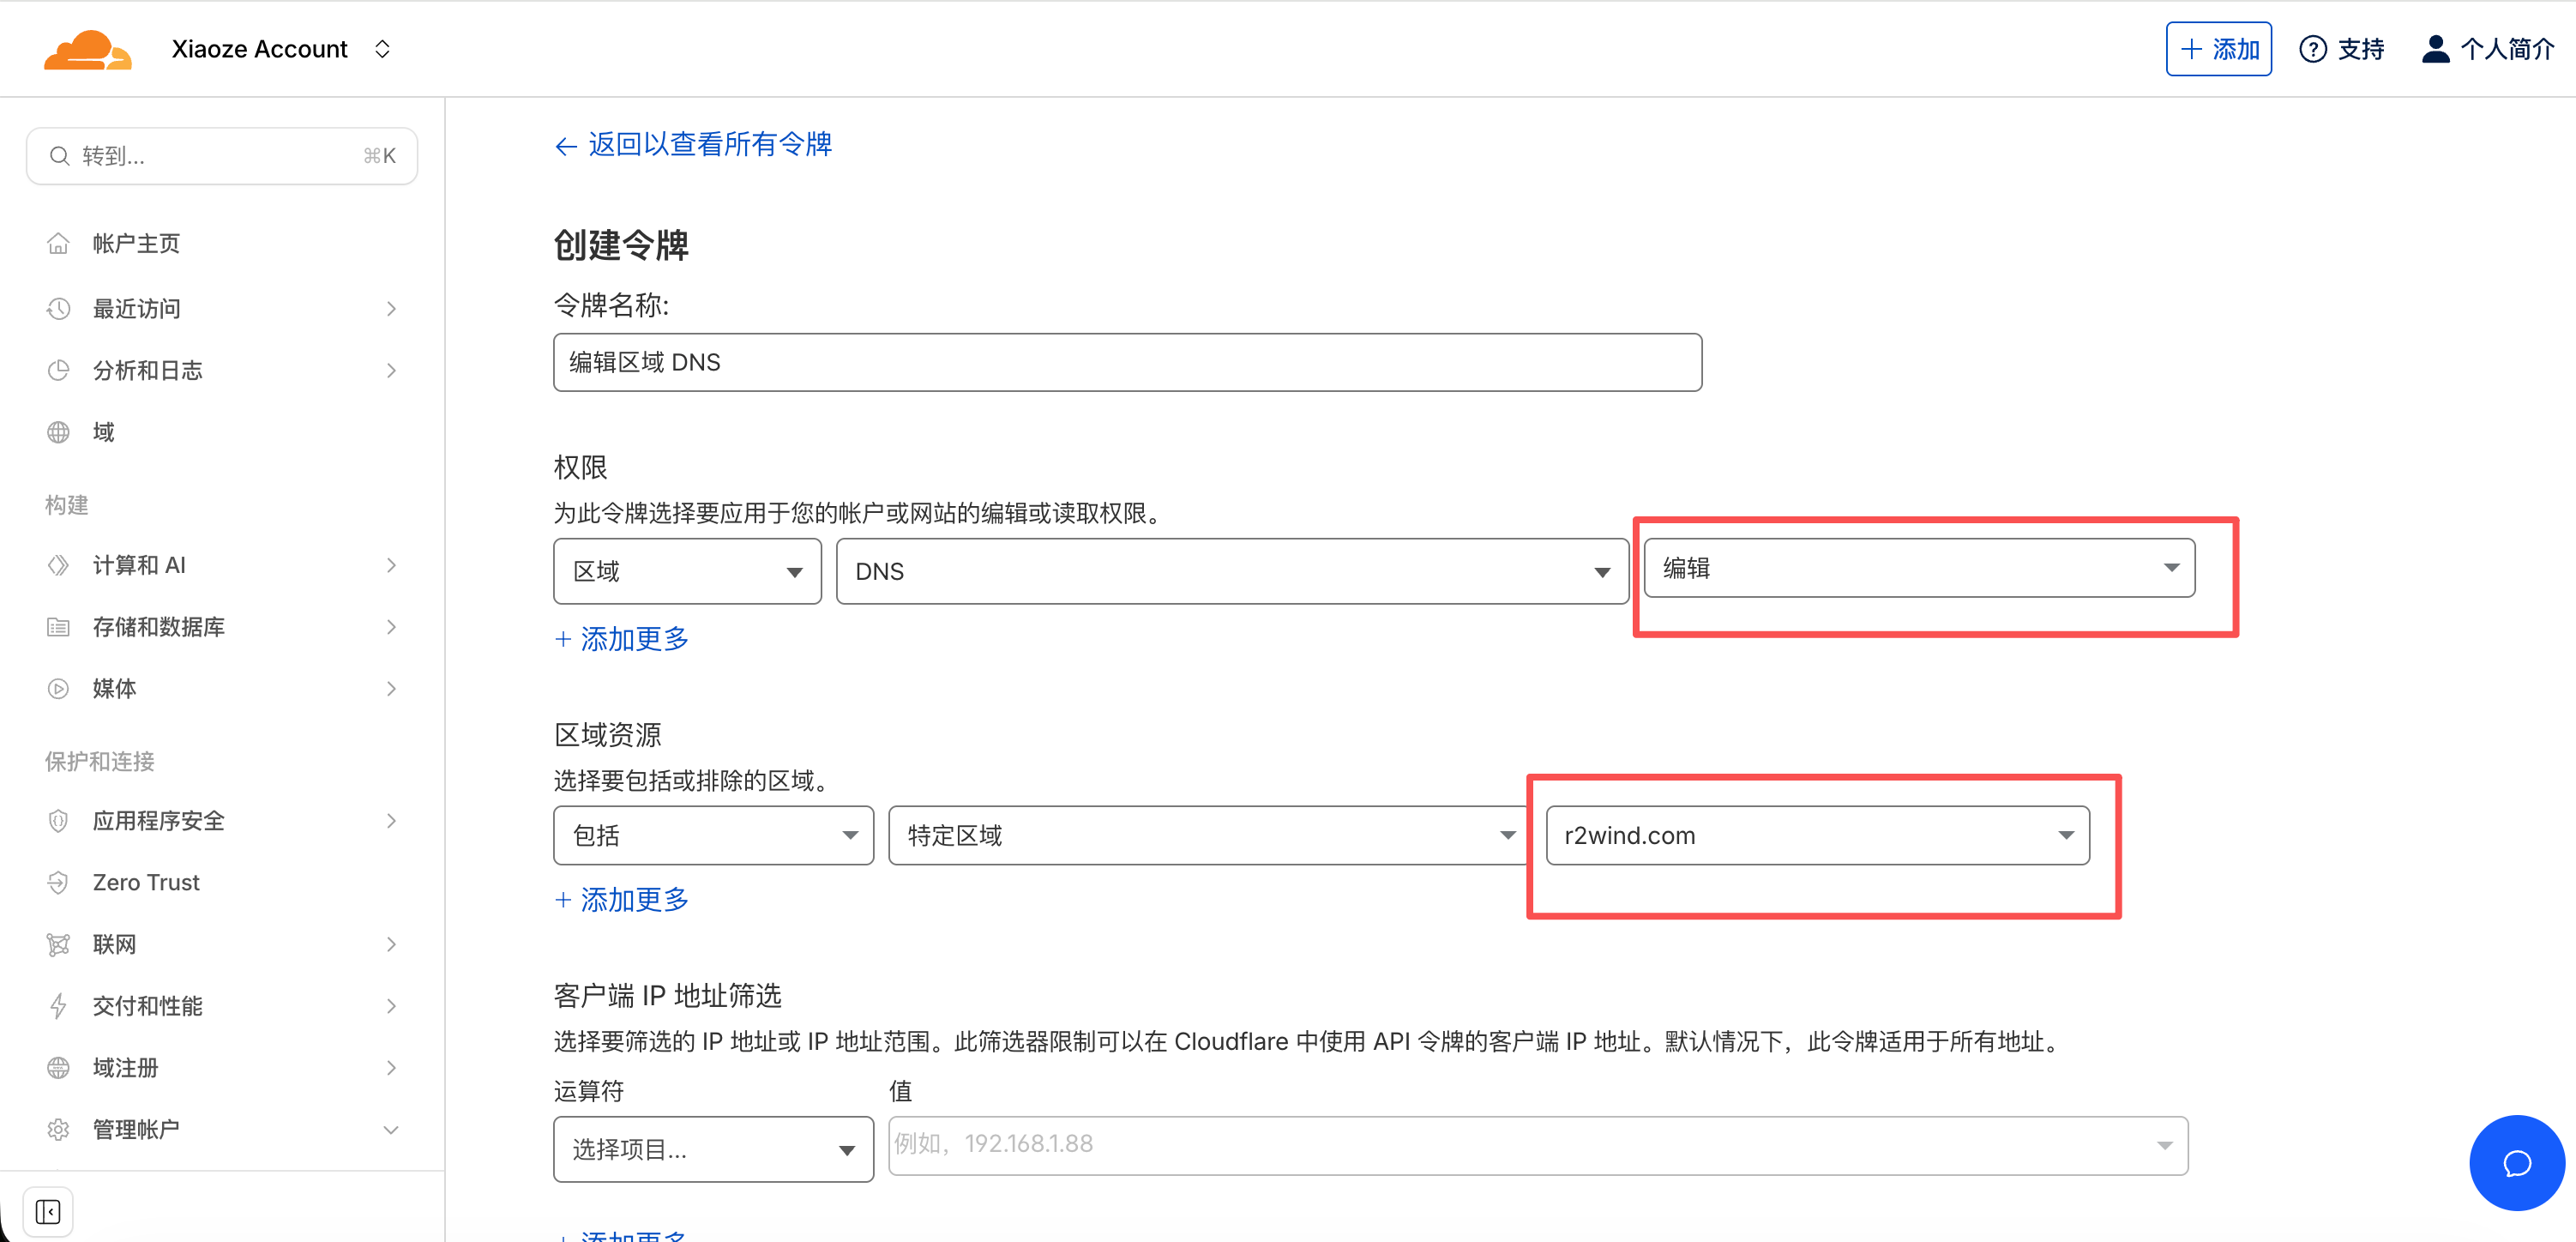Select 存储和数据库 in the sidebar
The width and height of the screenshot is (2576, 1242).
pos(158,627)
